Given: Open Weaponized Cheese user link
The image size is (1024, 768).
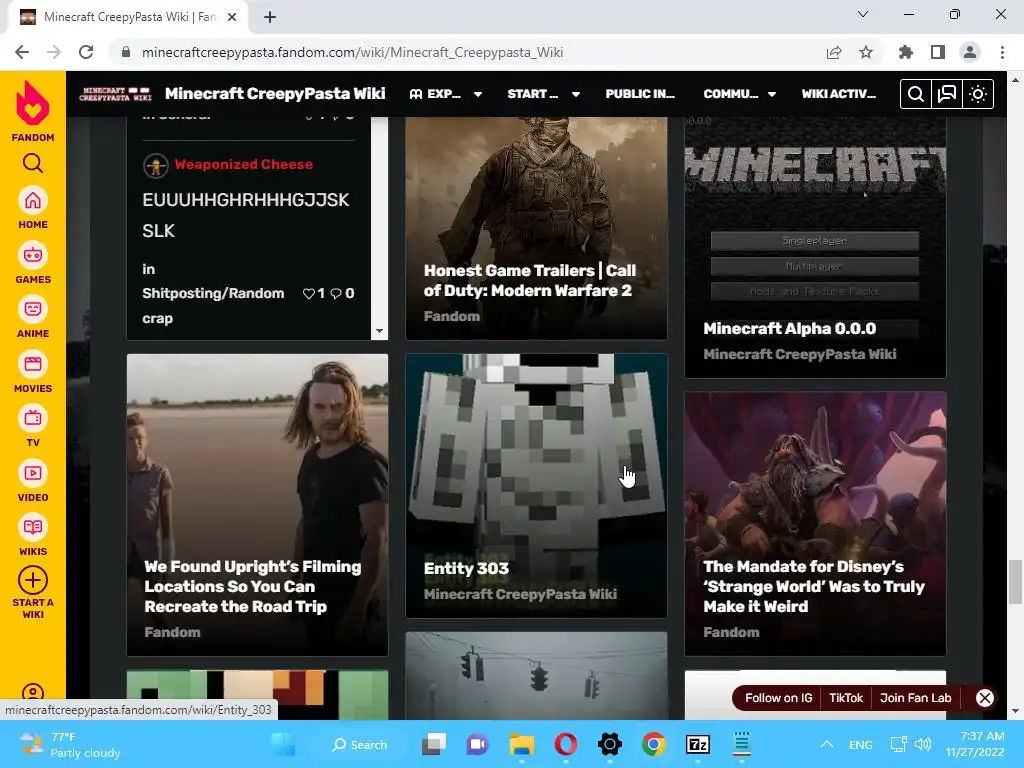Looking at the screenshot, I should point(244,165).
